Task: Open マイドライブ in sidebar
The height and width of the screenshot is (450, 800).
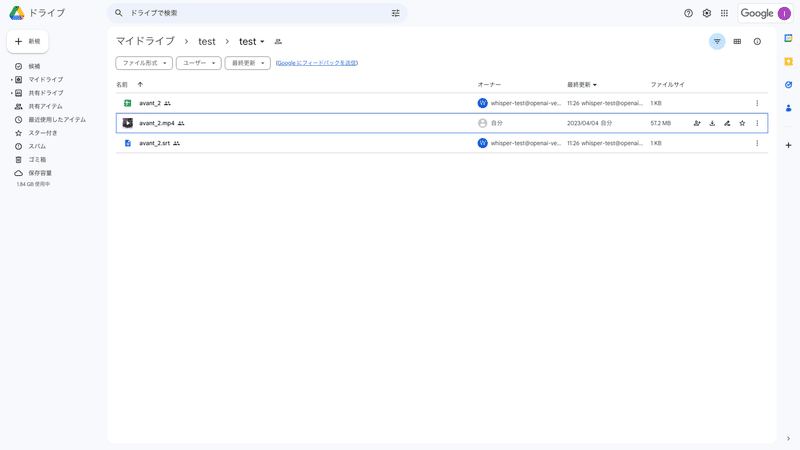Action: pyautogui.click(x=45, y=80)
